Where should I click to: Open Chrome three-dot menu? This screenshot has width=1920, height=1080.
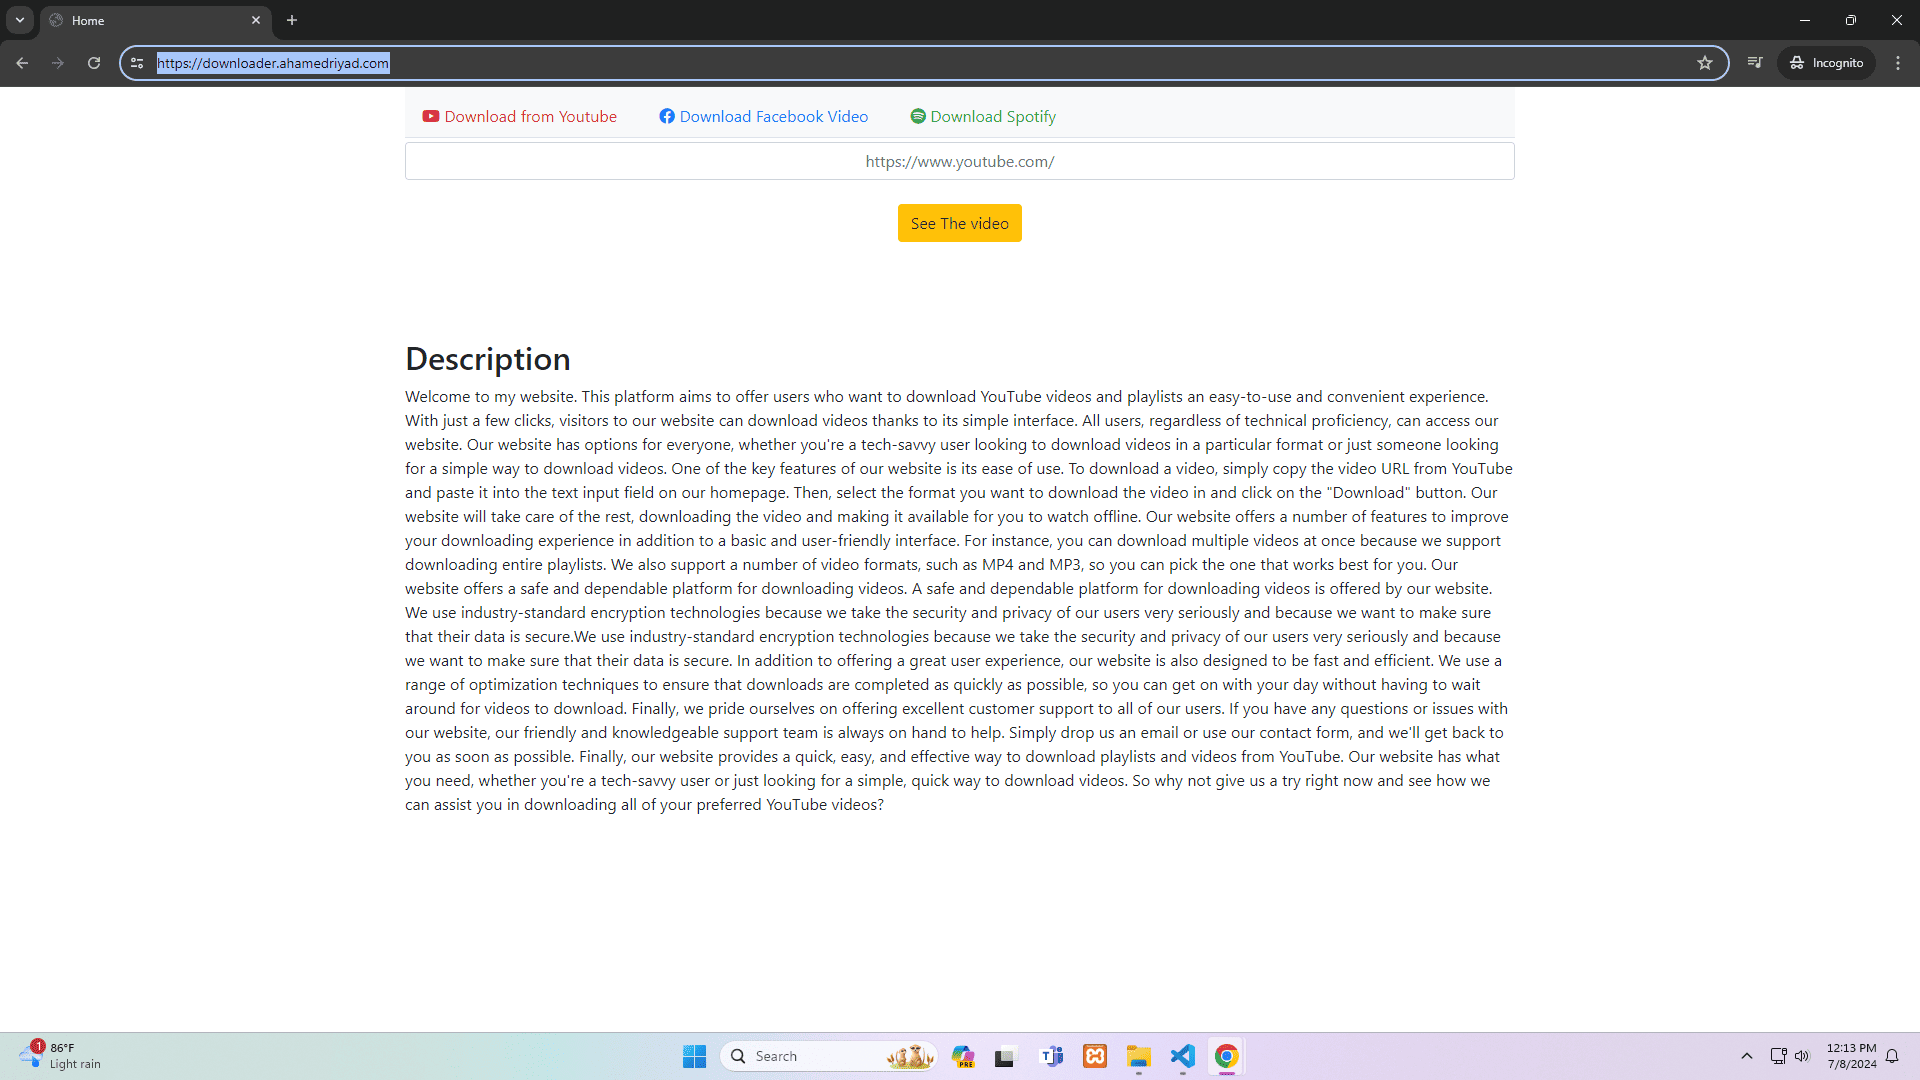tap(1898, 63)
